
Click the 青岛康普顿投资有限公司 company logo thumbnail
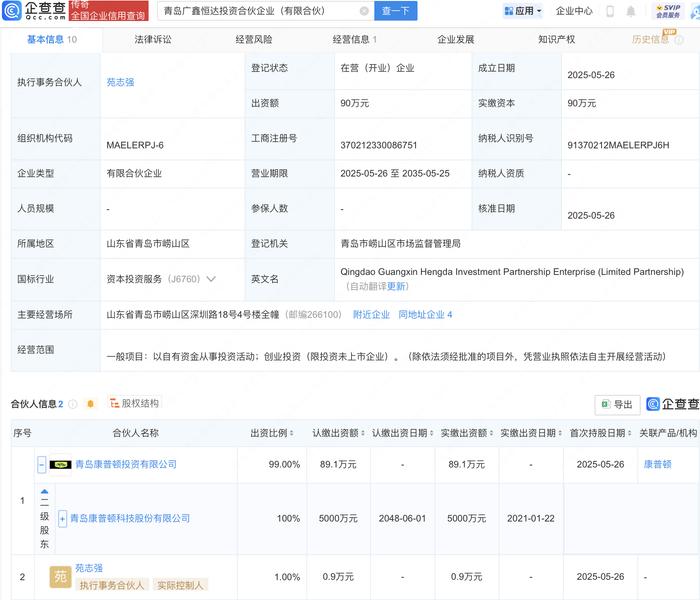(60, 465)
